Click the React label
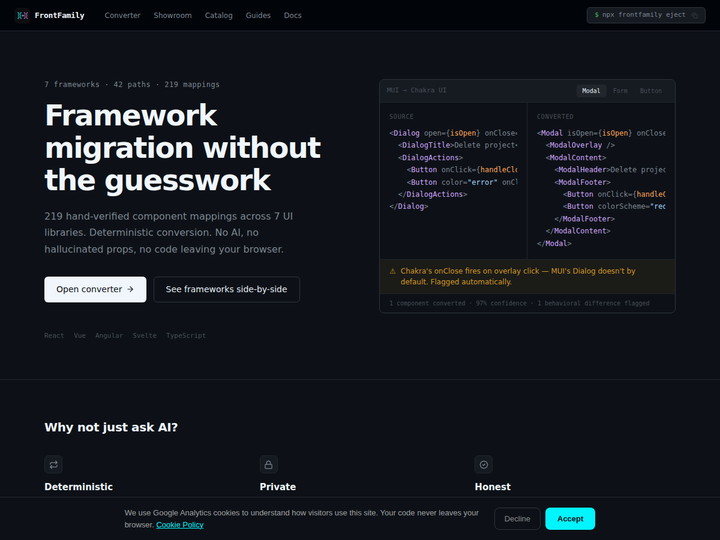The image size is (720, 540). click(54, 336)
